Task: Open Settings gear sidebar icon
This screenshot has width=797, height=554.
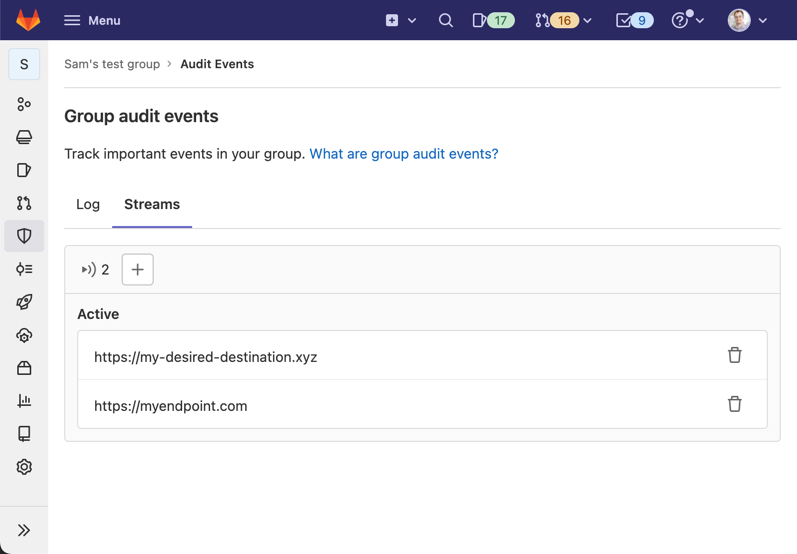Action: coord(24,467)
